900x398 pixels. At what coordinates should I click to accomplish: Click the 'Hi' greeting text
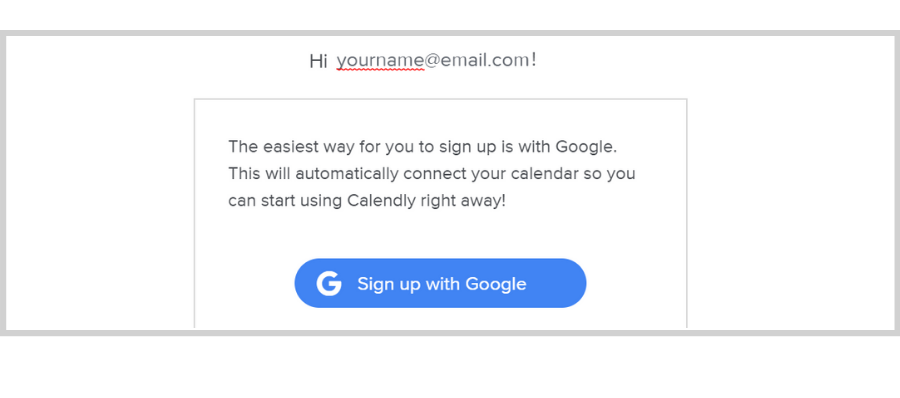click(318, 60)
